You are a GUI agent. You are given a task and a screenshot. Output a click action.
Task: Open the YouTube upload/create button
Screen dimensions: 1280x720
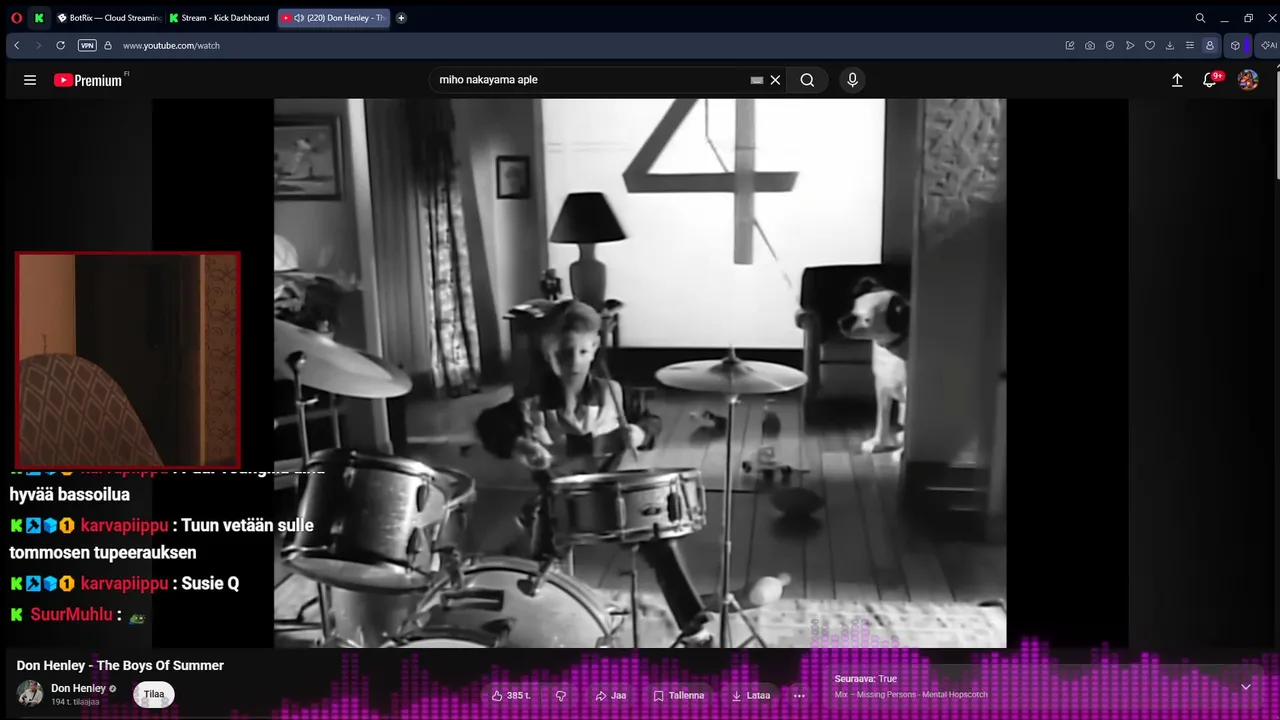click(1177, 80)
